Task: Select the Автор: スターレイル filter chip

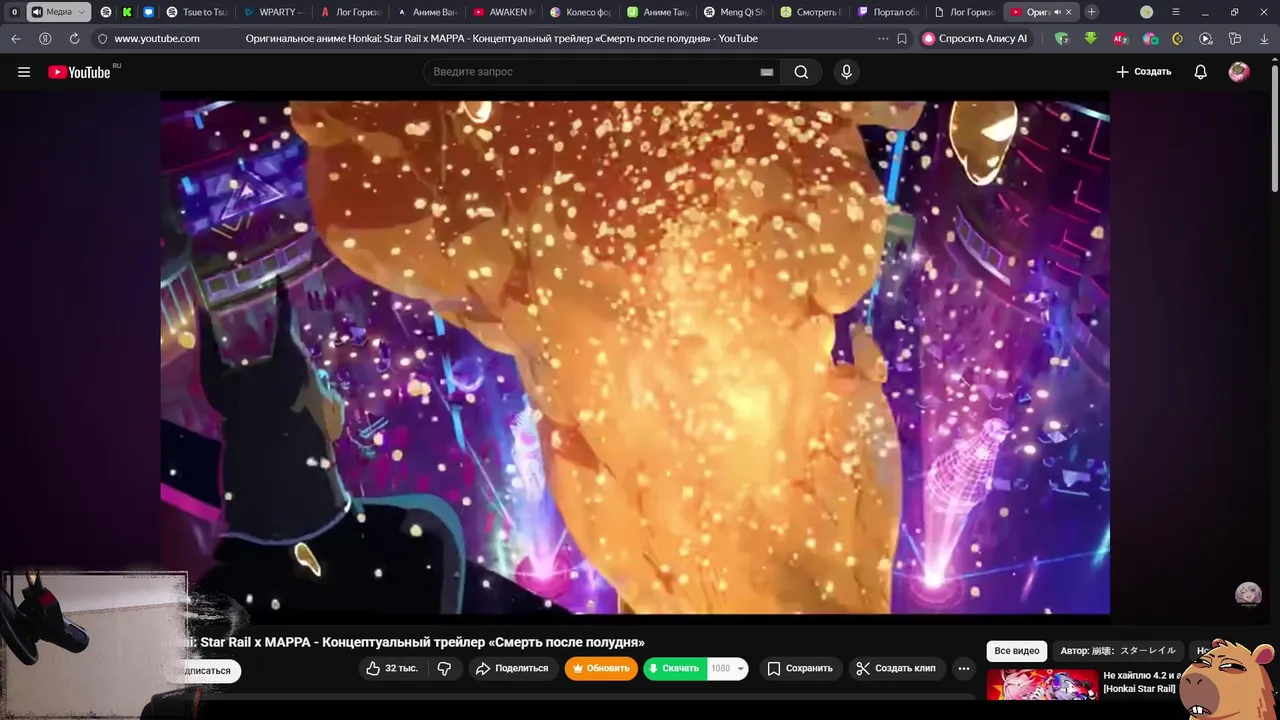Action: pos(1117,651)
